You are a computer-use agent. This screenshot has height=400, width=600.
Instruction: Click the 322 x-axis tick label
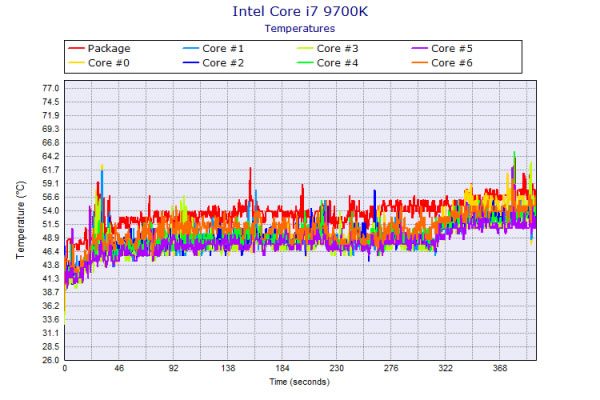(x=445, y=368)
